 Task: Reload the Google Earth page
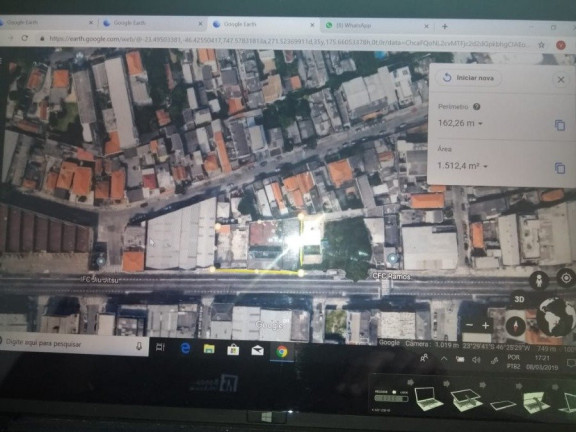25,38
